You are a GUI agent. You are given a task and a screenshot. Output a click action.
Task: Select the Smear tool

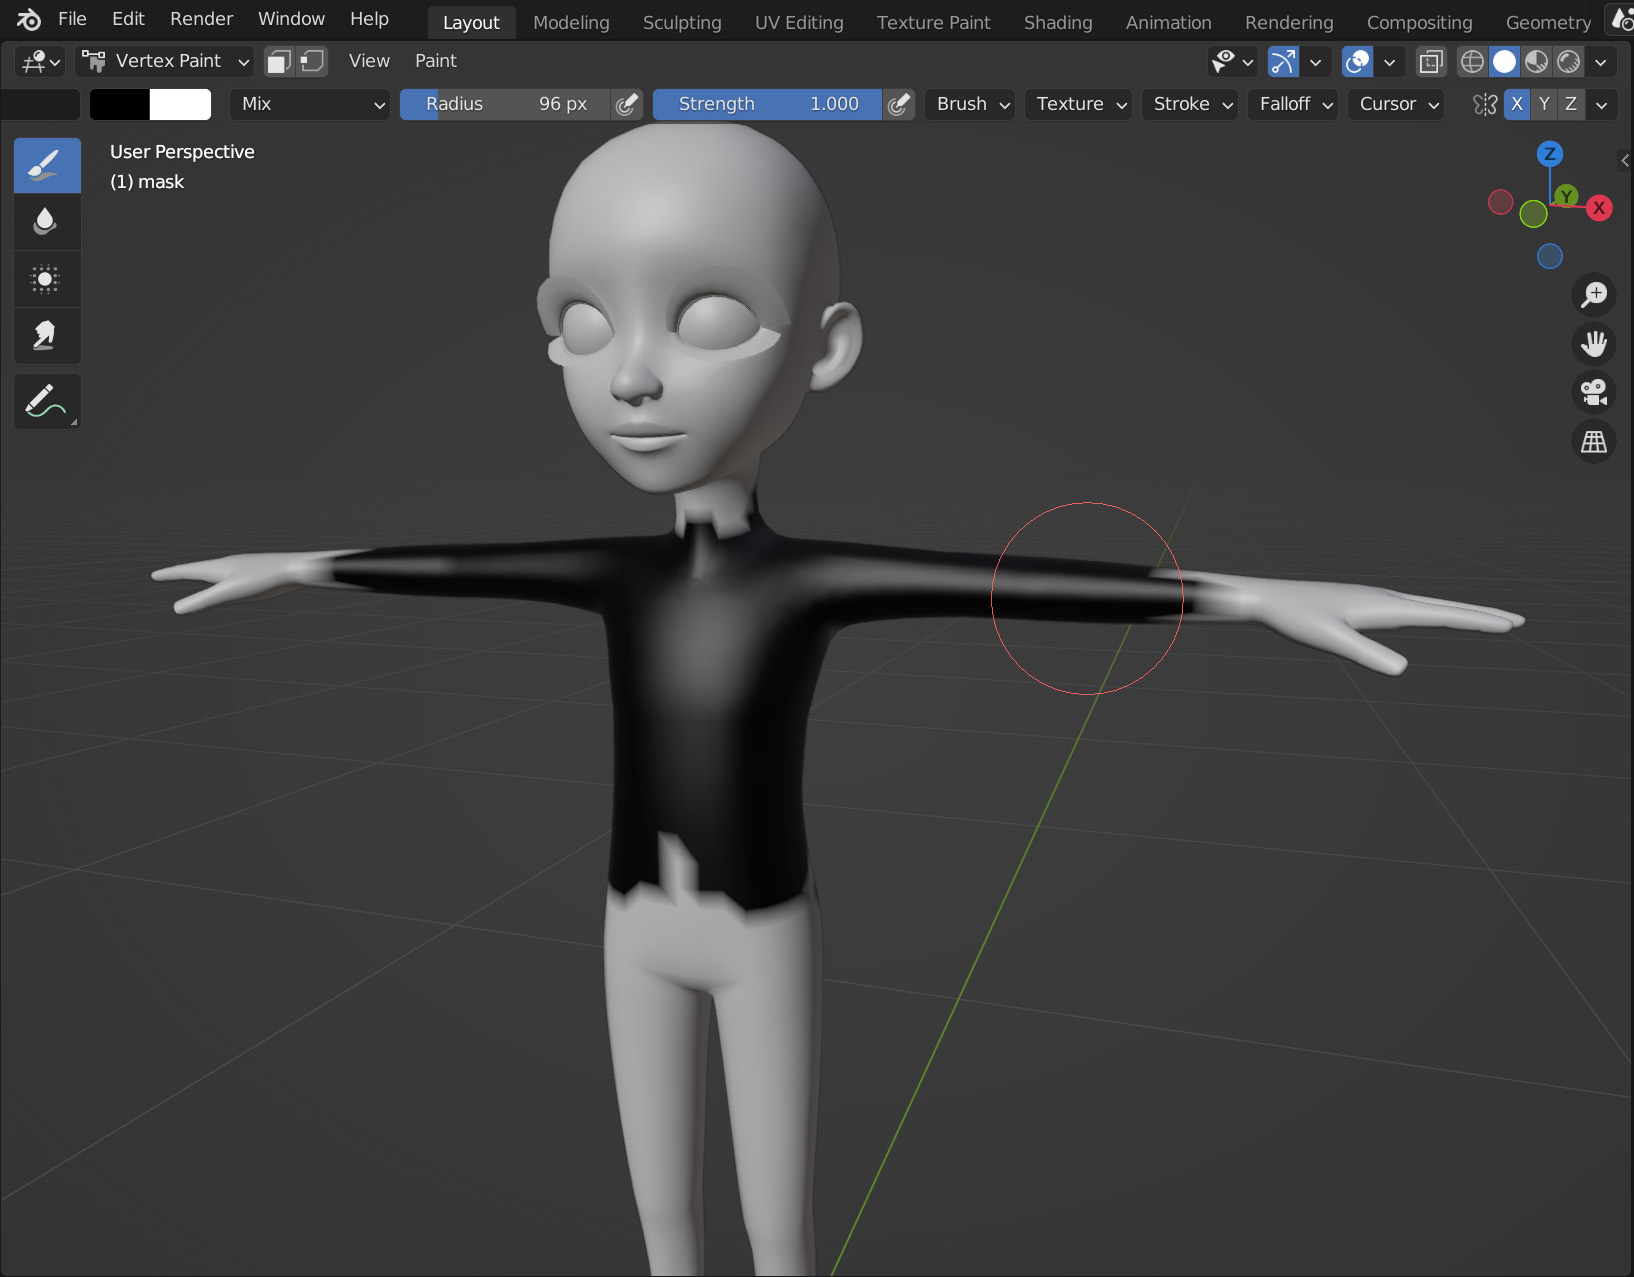point(46,336)
